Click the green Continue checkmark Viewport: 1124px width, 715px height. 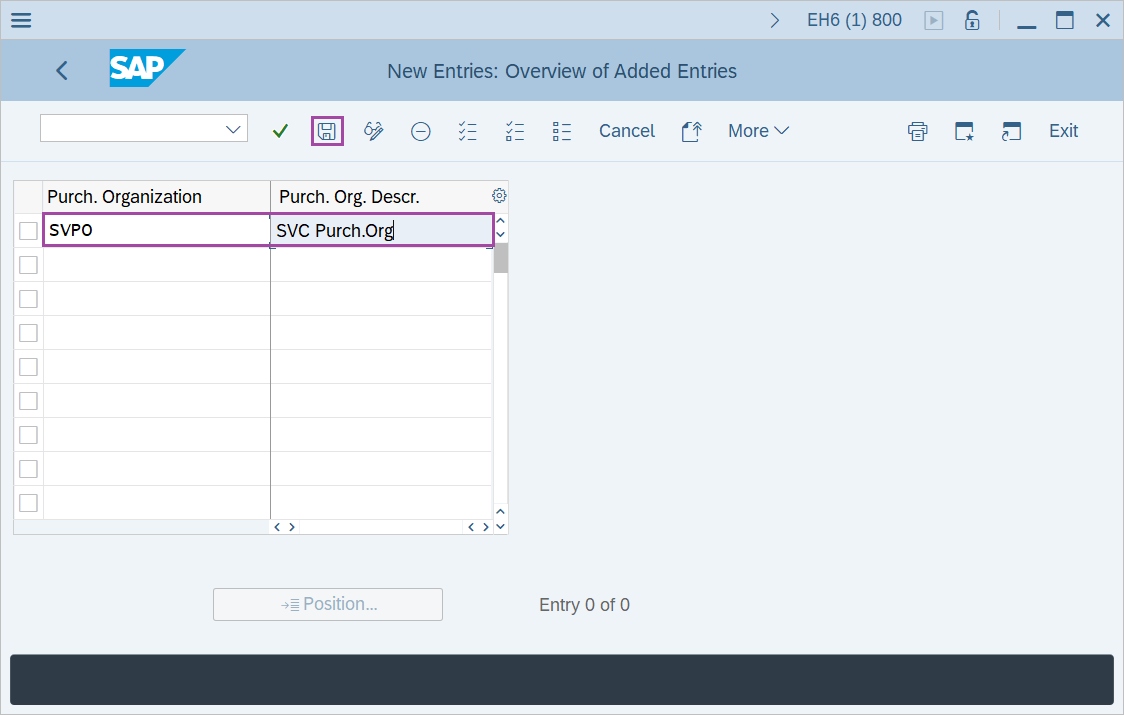280,131
